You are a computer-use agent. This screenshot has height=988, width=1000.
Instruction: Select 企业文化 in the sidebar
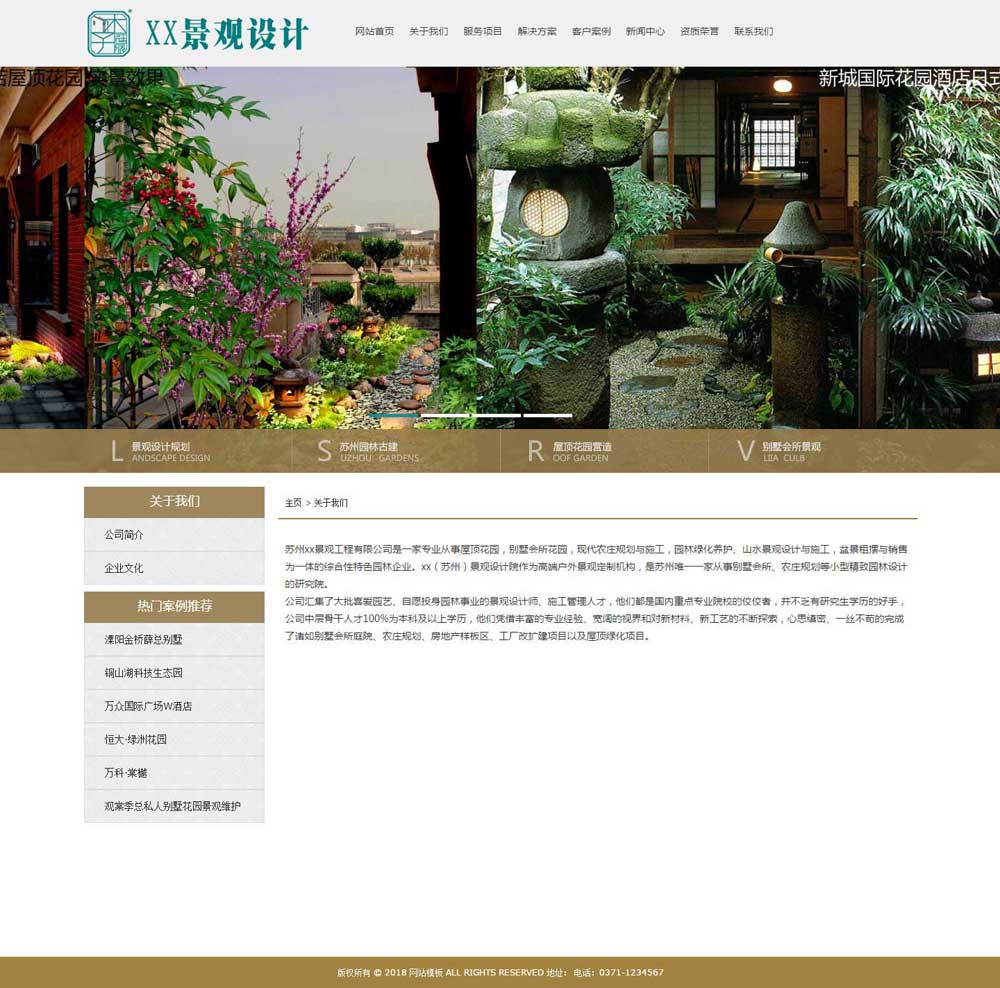coord(124,568)
